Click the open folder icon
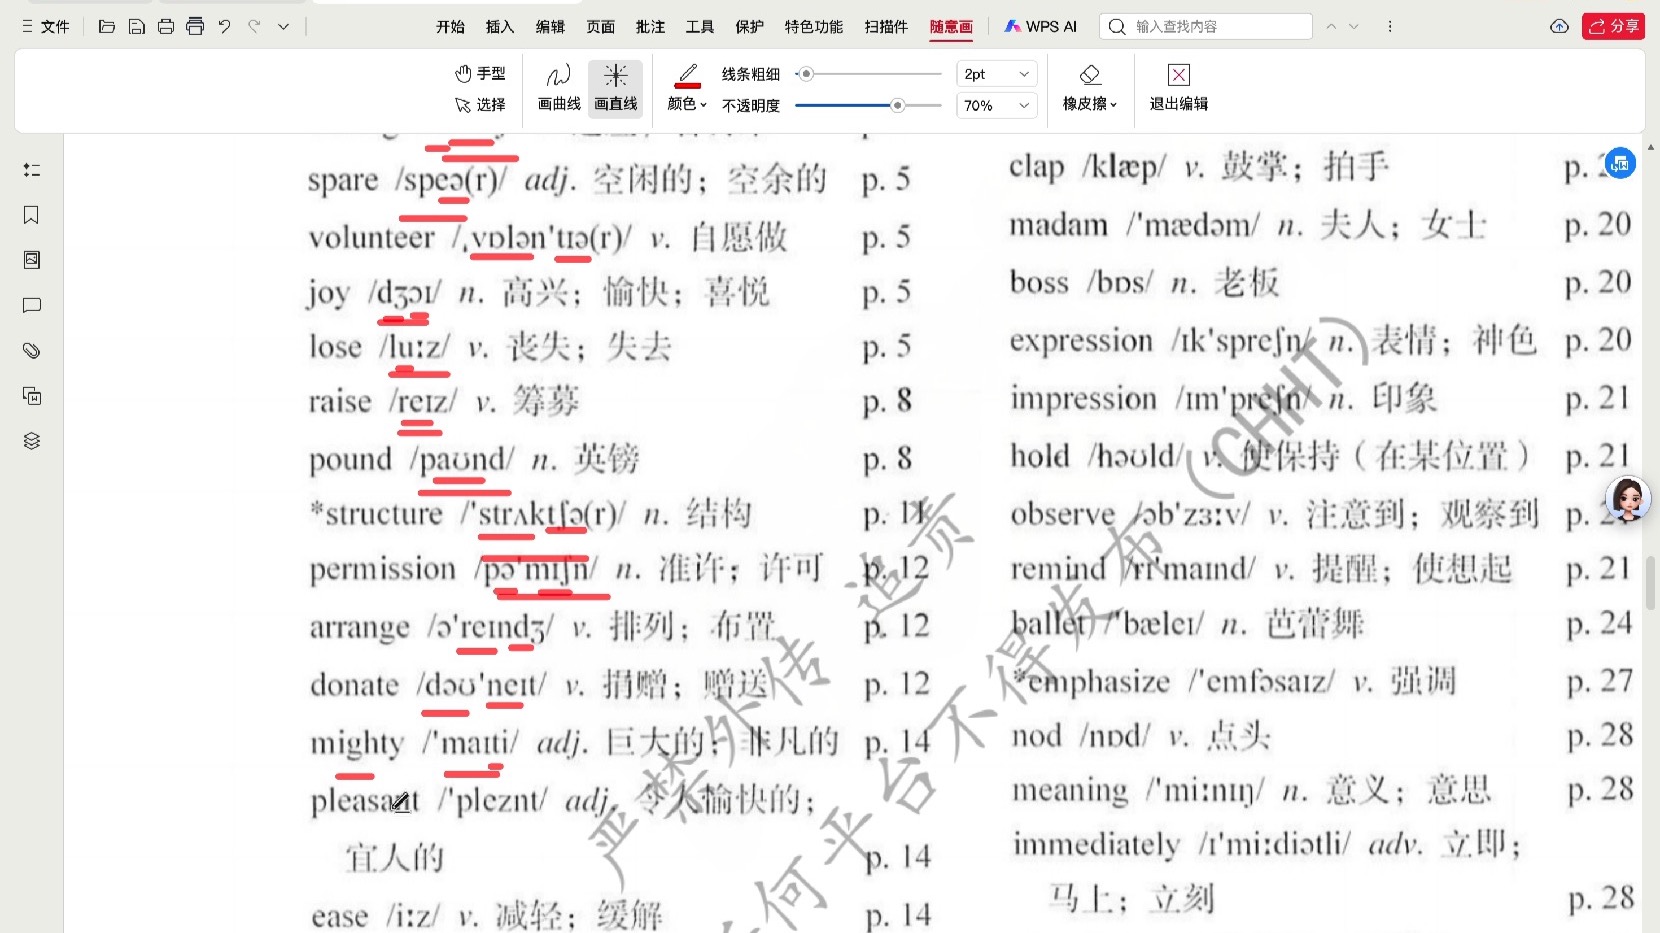Screen dimensions: 1660x933 click(107, 27)
